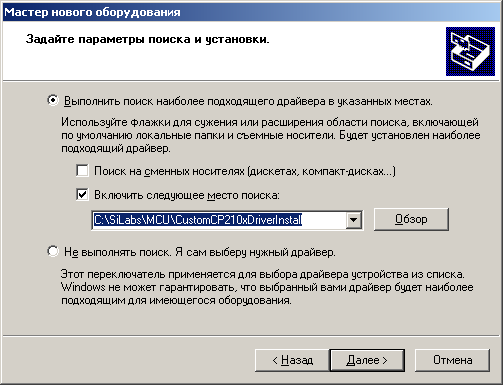Viewport: 503px width, 385px height.
Task: Click the description paragraph starting 'Используйте флажки'
Action: tap(271, 135)
